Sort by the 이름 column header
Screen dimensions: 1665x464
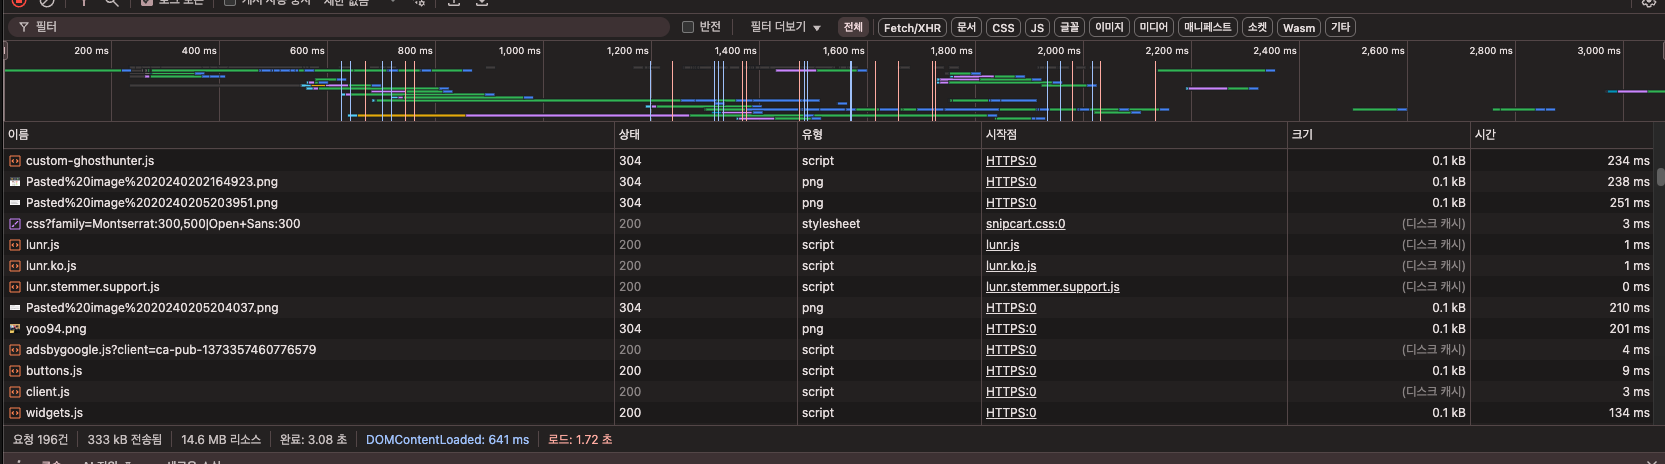[x=309, y=134]
